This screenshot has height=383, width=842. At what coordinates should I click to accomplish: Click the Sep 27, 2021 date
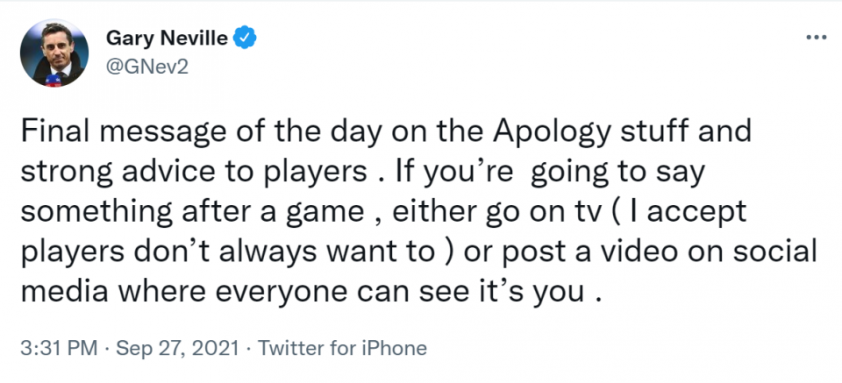(x=177, y=348)
